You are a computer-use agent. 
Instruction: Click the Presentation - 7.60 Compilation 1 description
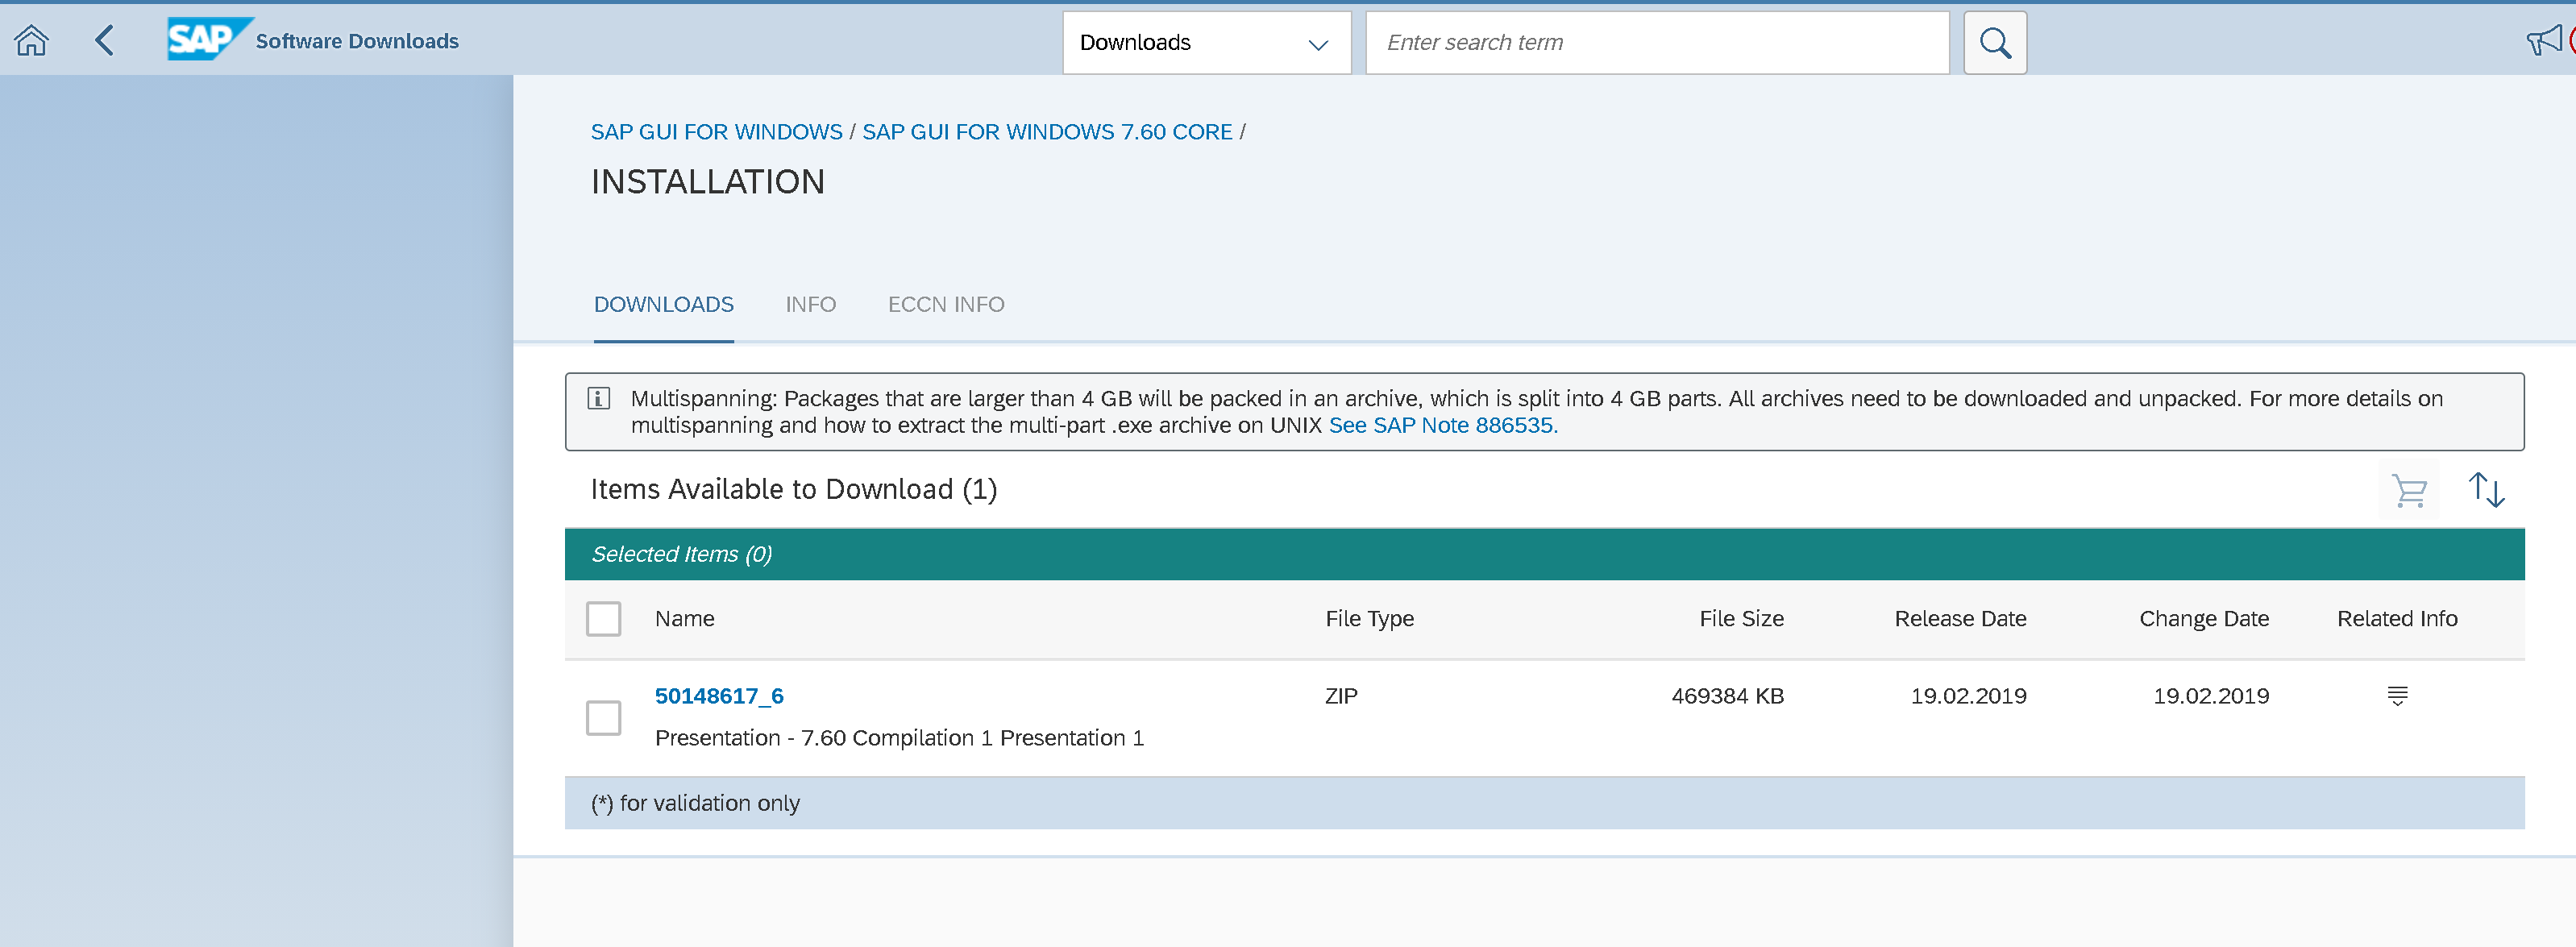tap(899, 738)
